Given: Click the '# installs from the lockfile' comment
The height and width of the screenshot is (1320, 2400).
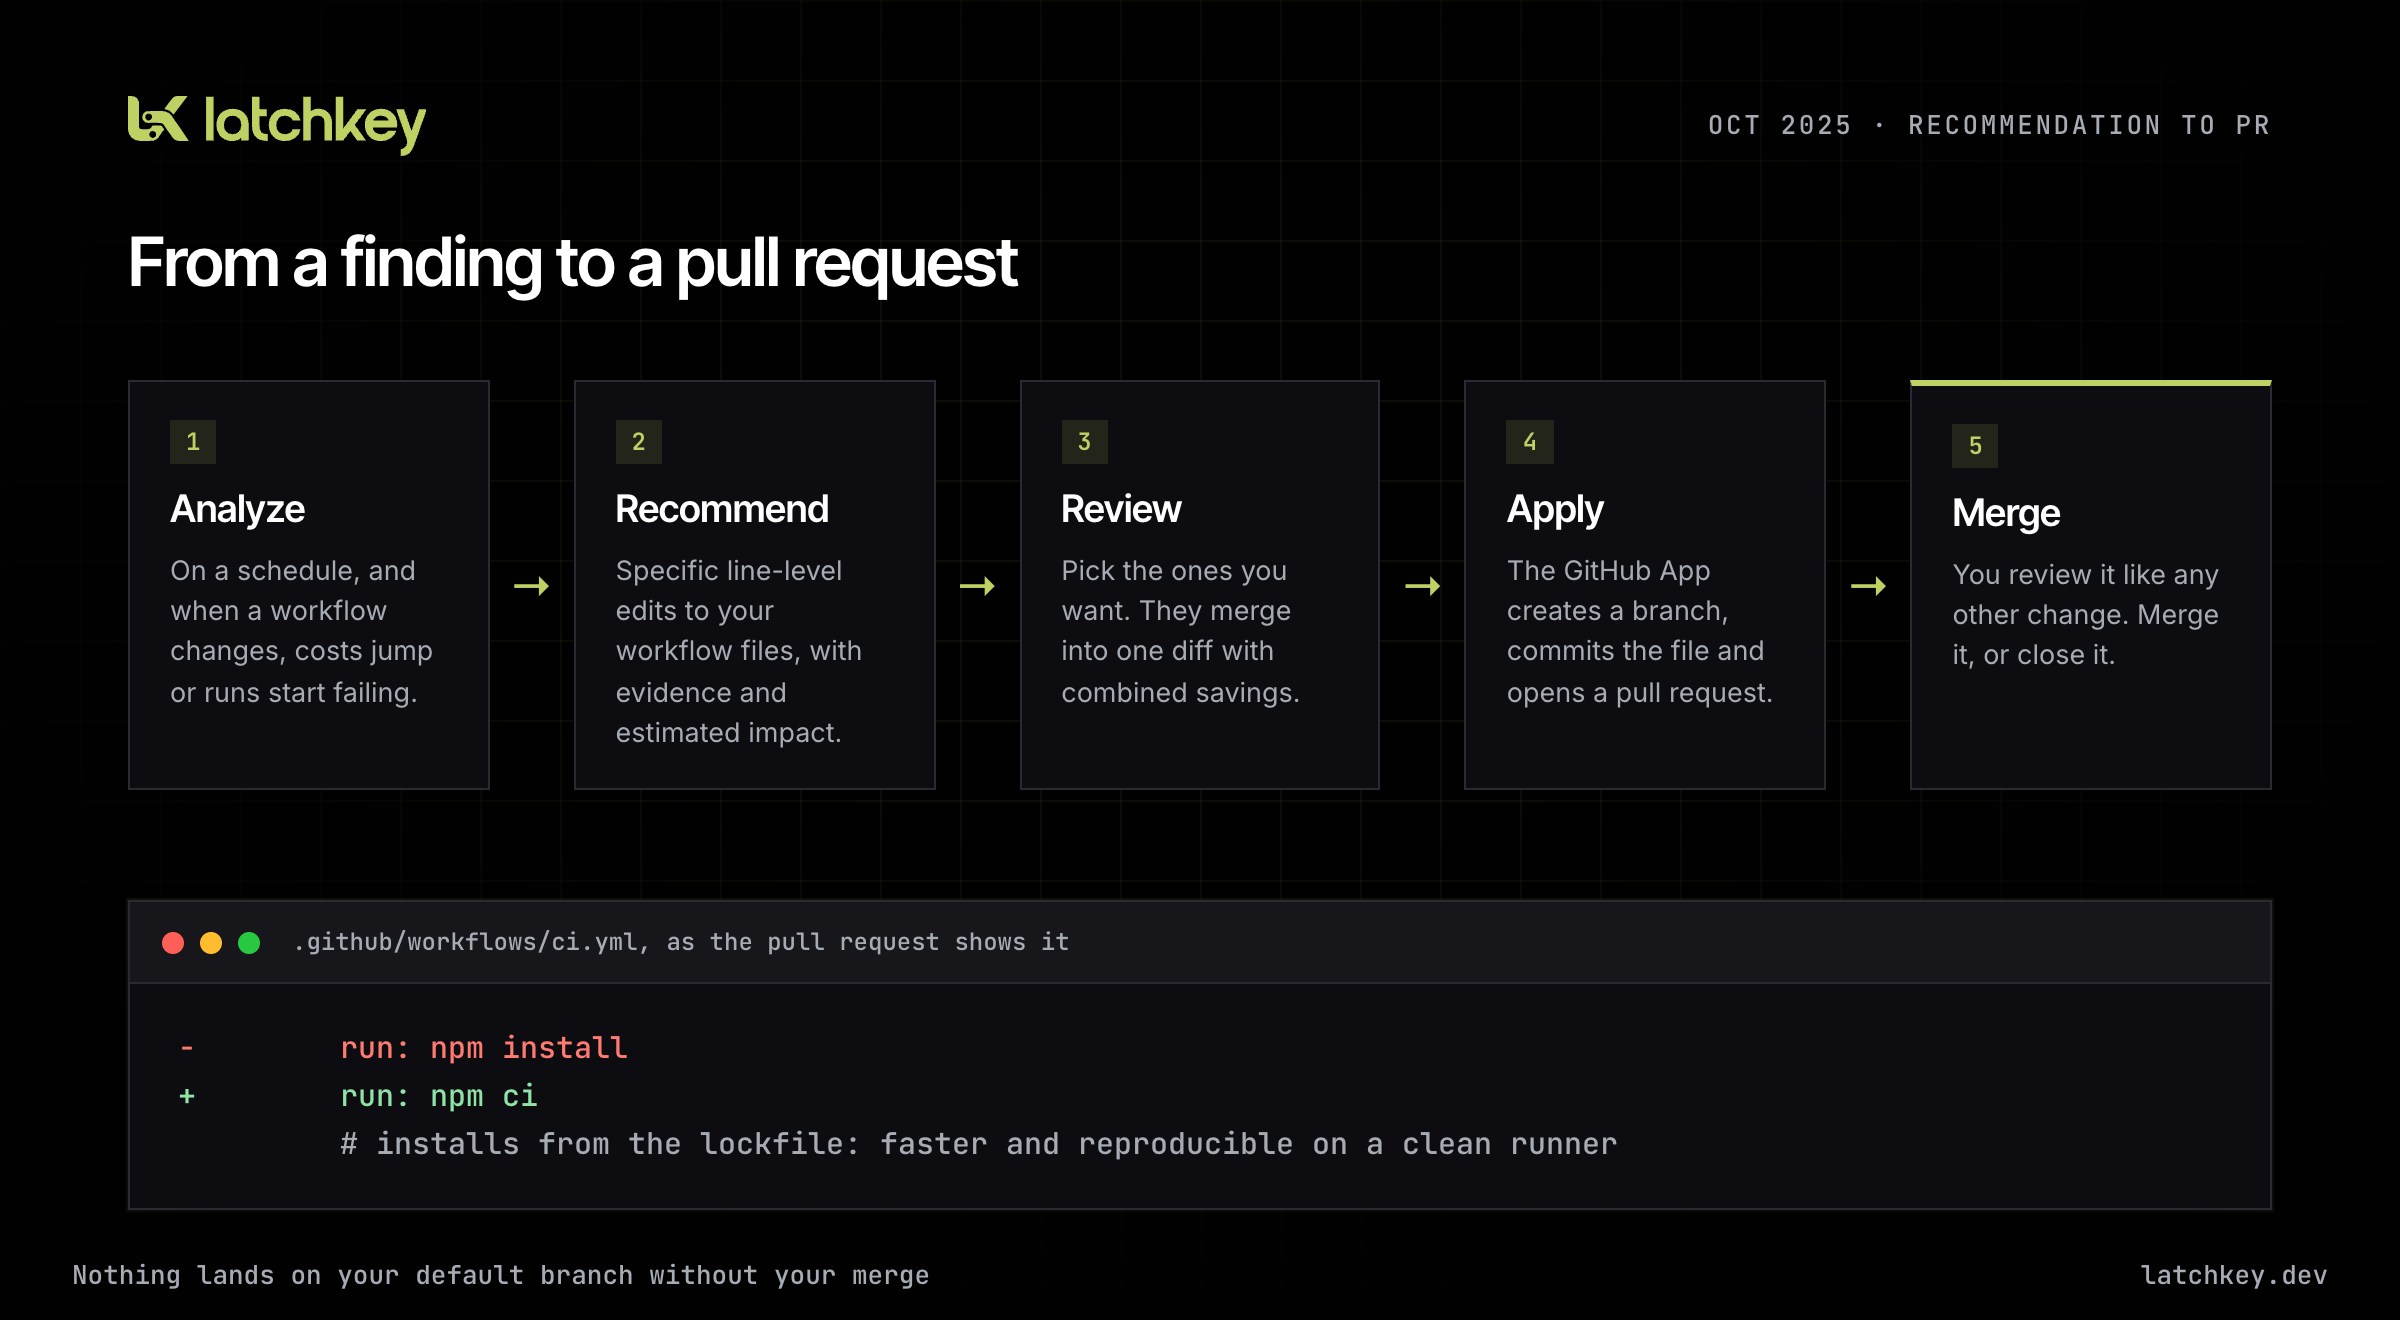Looking at the screenshot, I should click(x=978, y=1144).
